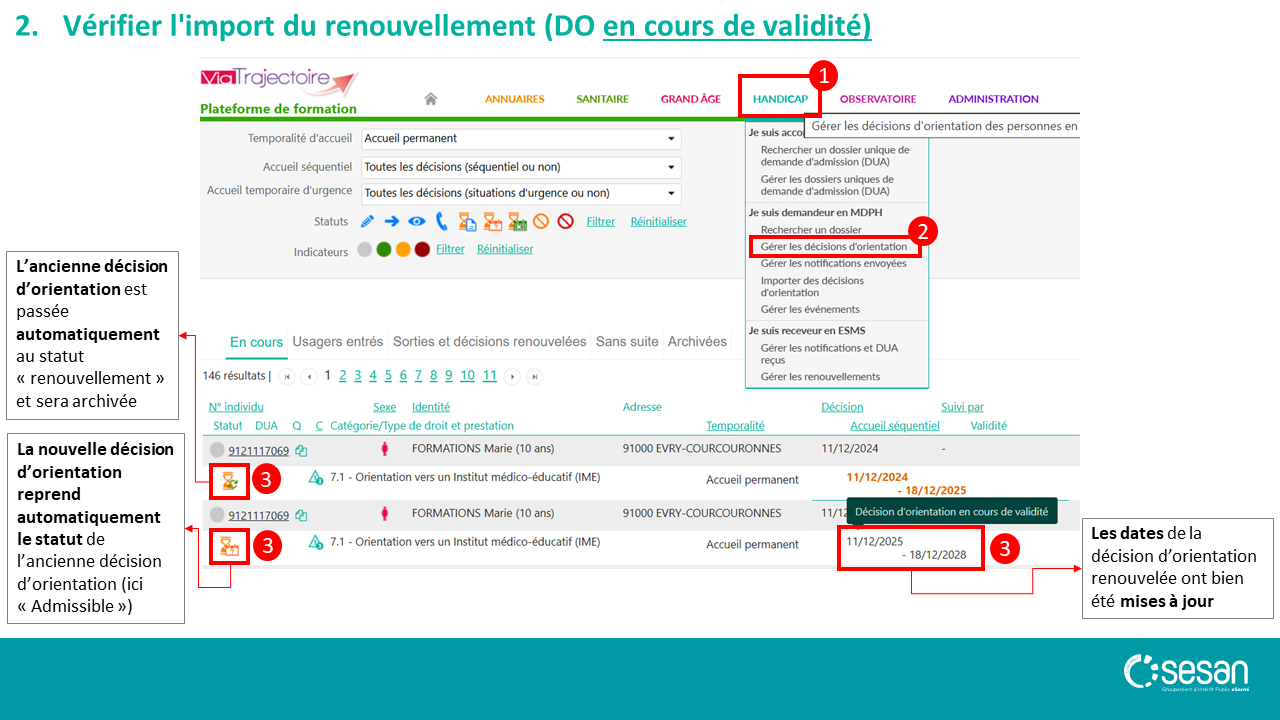The image size is (1280, 720).
Task: Toggle the dark red indicator circle filter
Action: (422, 250)
